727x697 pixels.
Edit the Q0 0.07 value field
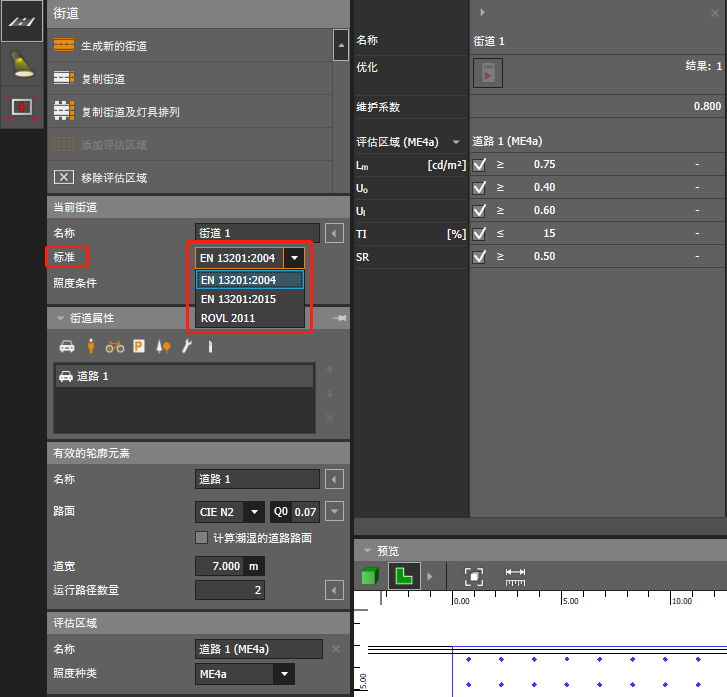point(306,512)
